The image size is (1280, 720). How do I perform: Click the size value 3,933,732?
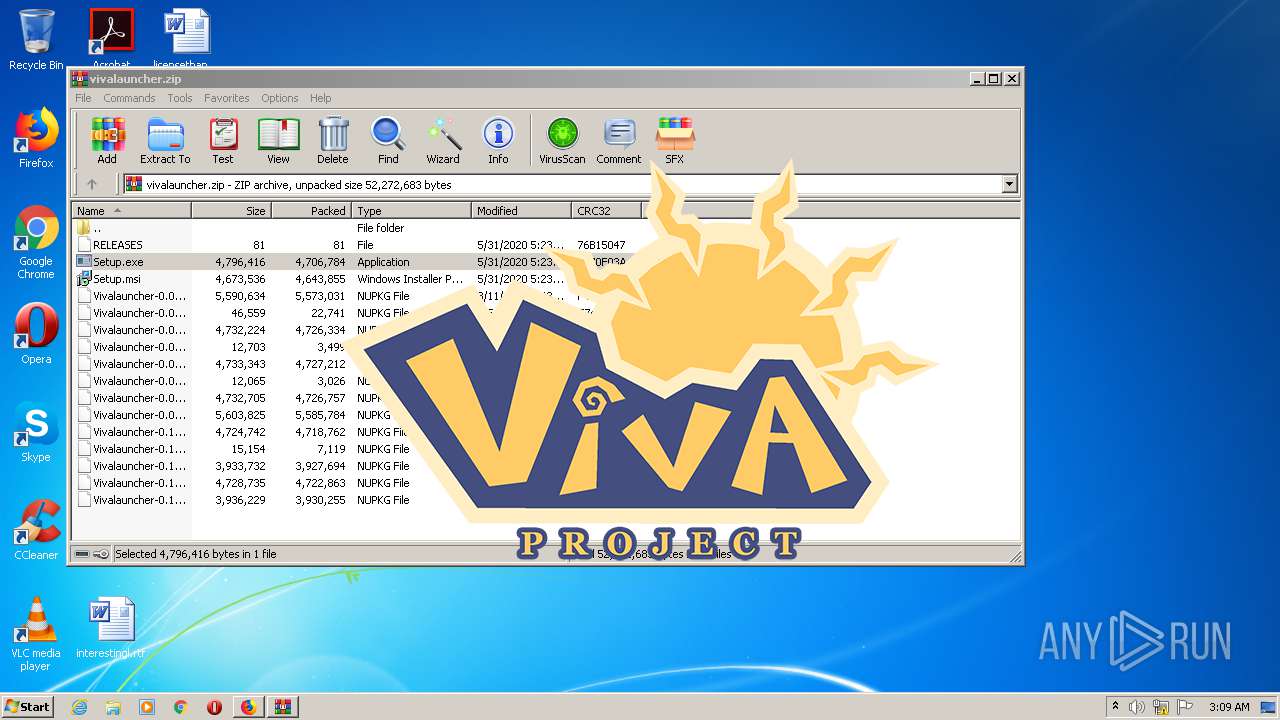tap(240, 466)
